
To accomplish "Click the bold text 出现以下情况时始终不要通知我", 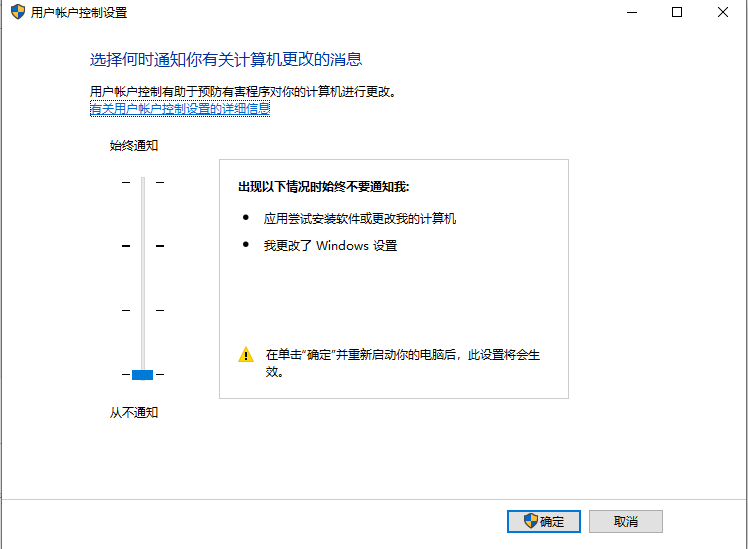I will point(323,187).
